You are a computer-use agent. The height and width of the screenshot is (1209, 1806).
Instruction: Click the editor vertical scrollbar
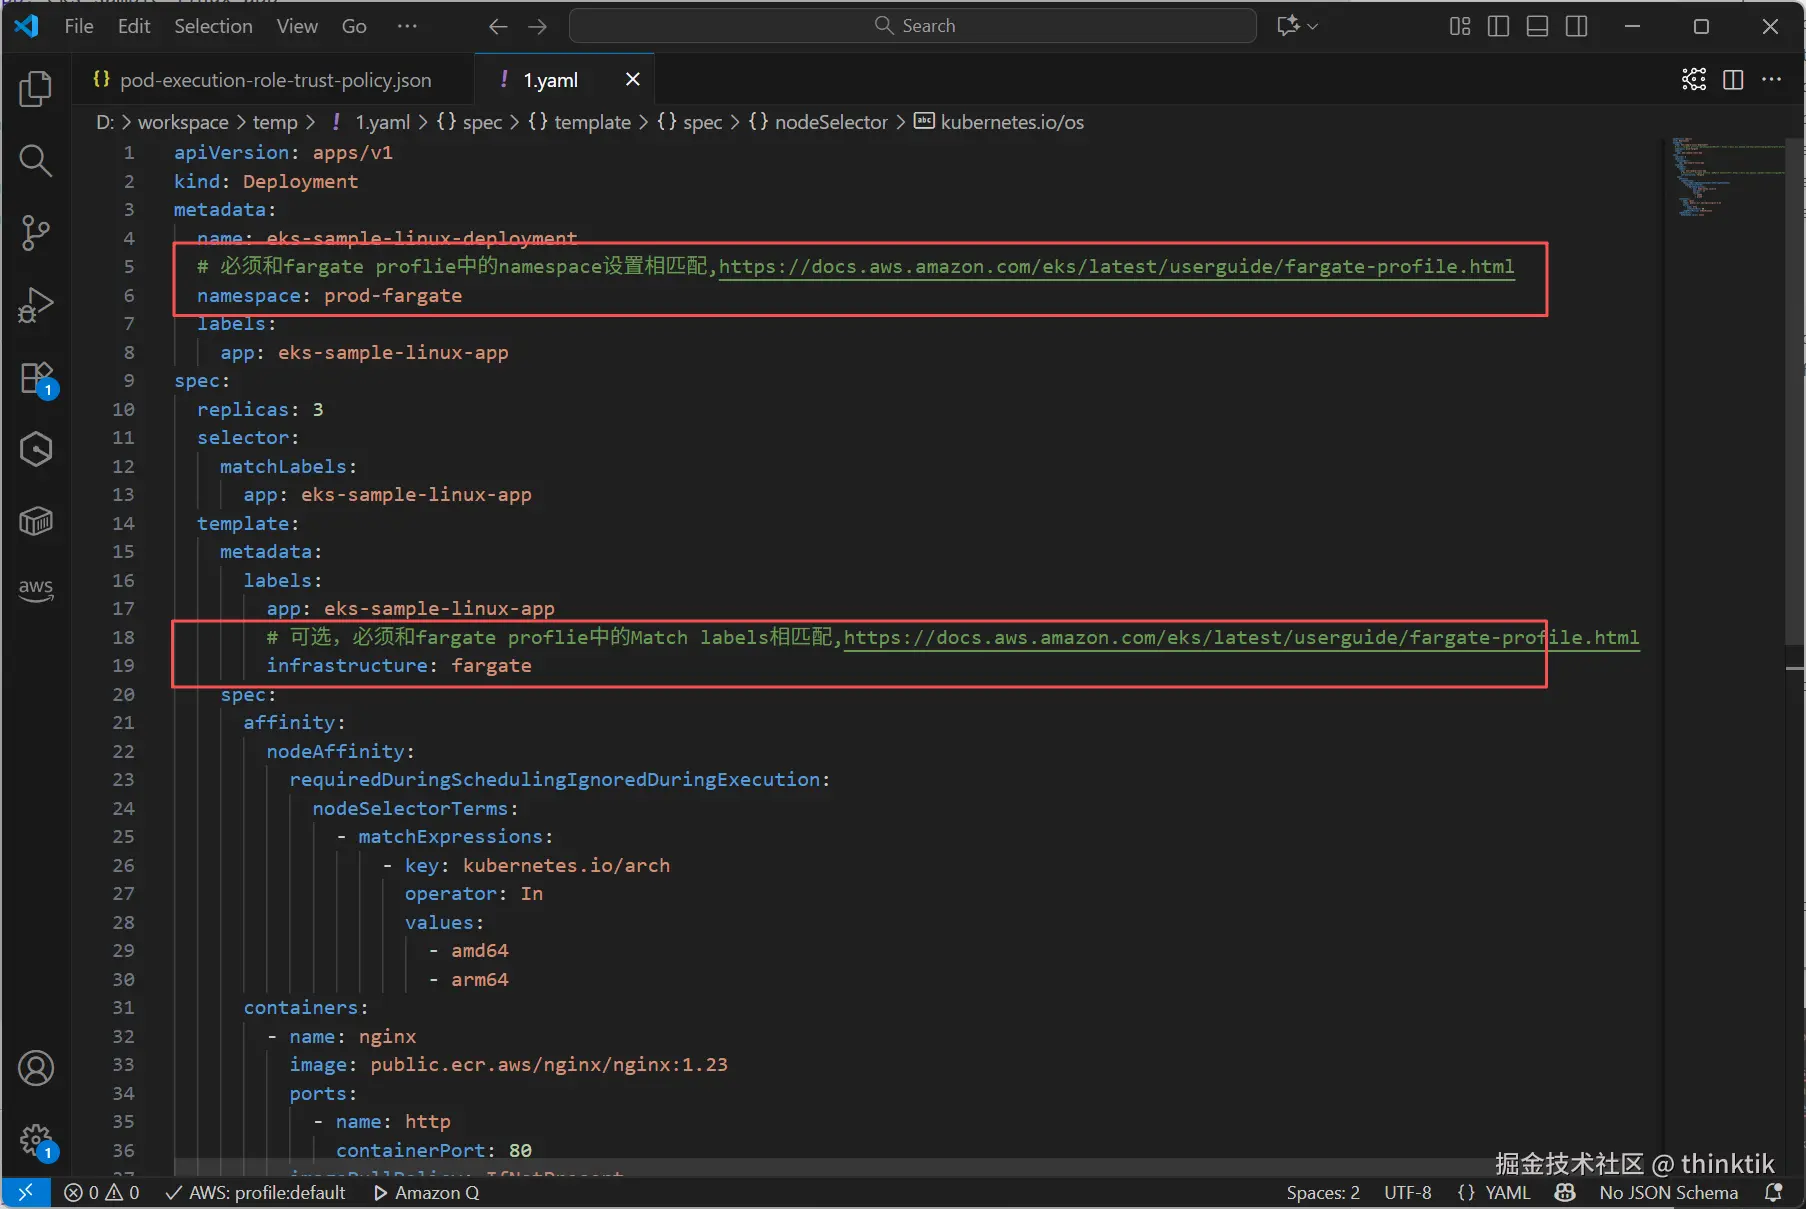[x=1794, y=400]
